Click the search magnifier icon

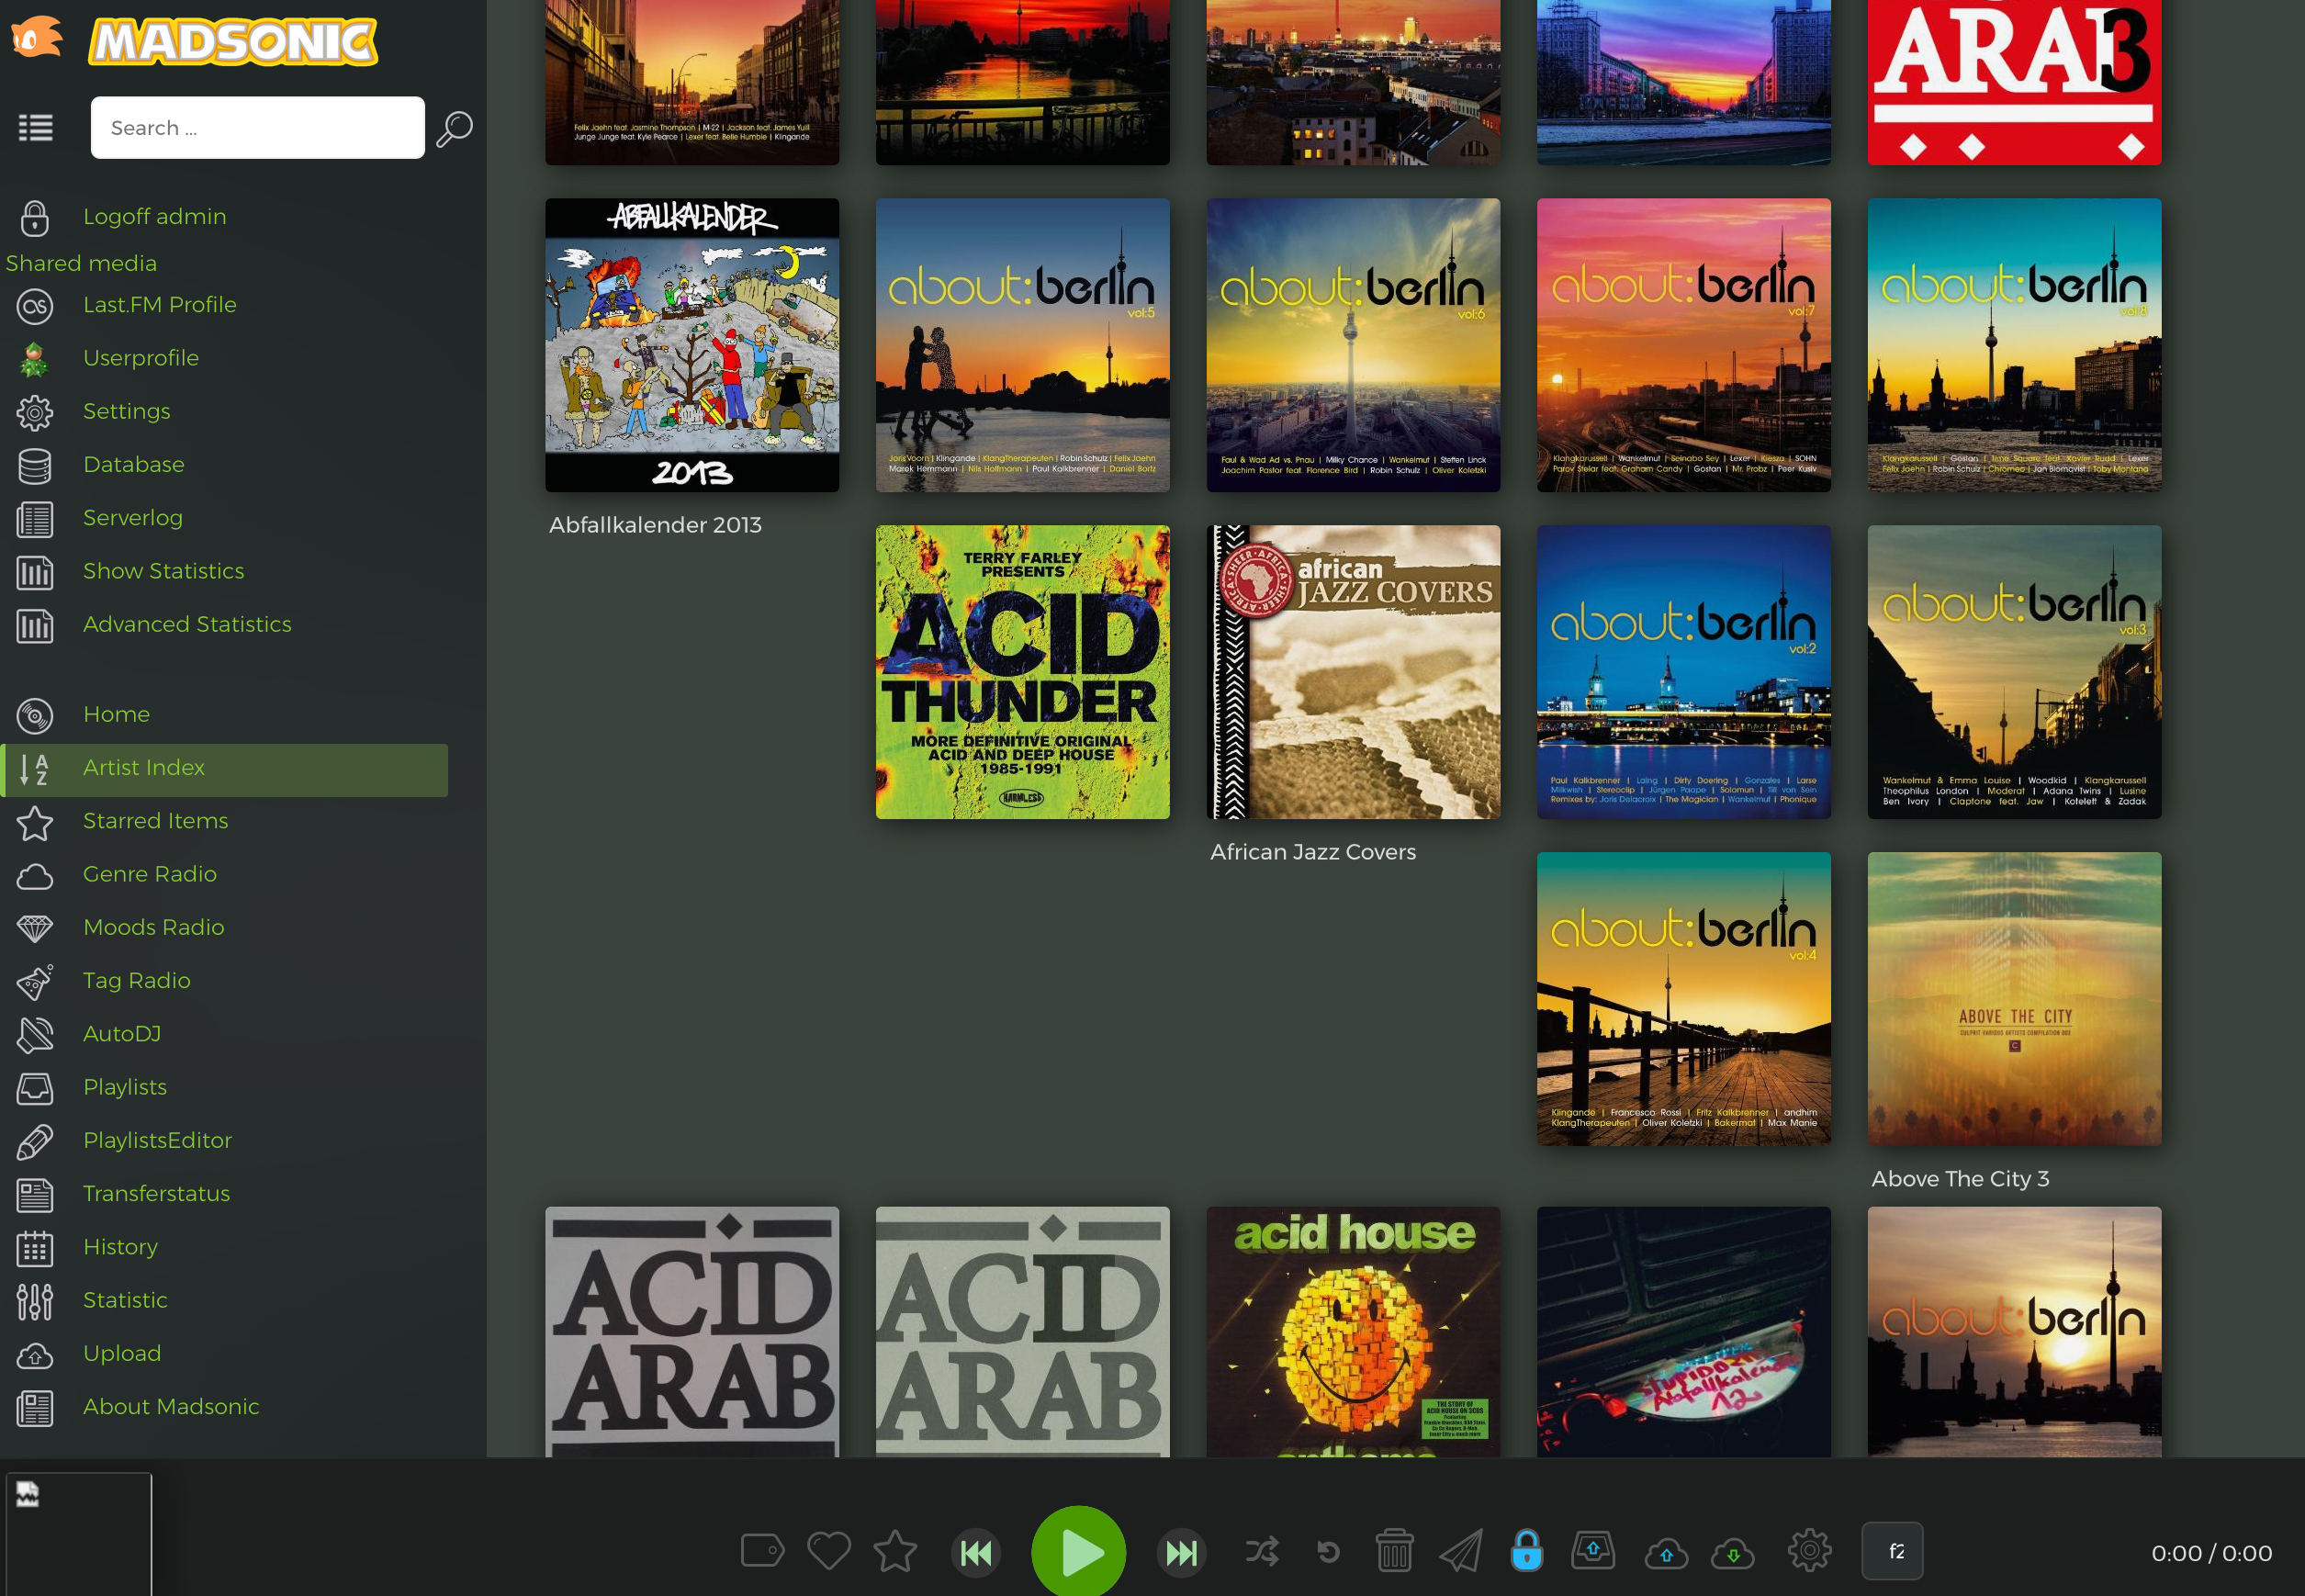(455, 128)
